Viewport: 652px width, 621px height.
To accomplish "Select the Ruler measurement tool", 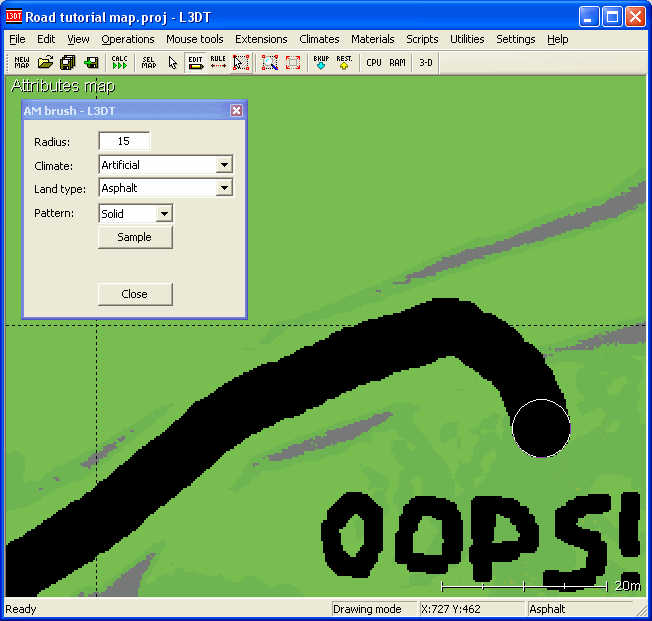I will click(x=218, y=62).
